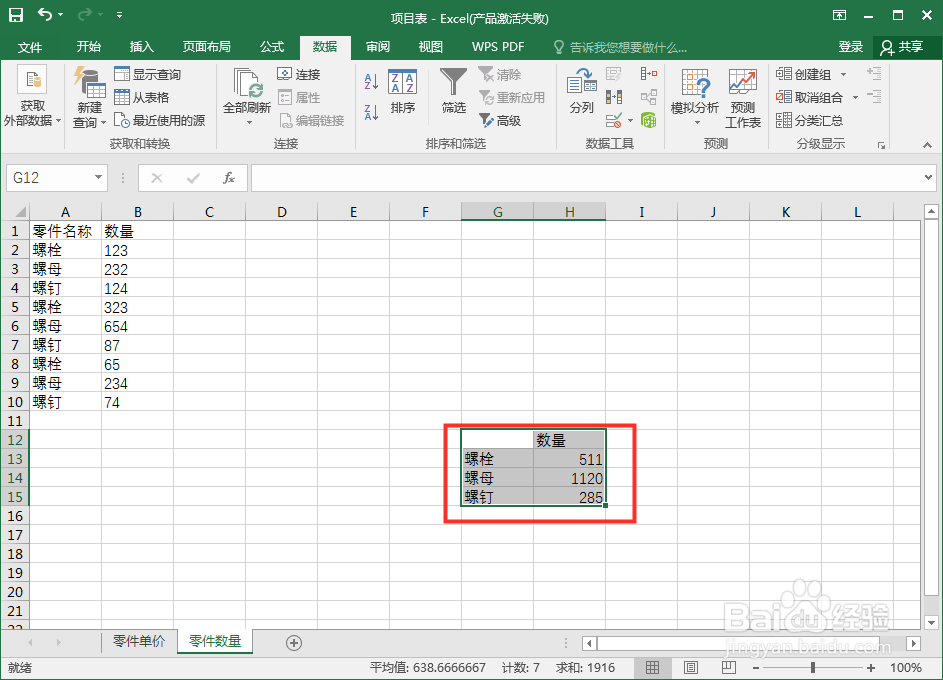Open the custom Sort dialog
The height and width of the screenshot is (680, 943).
pyautogui.click(x=403, y=91)
